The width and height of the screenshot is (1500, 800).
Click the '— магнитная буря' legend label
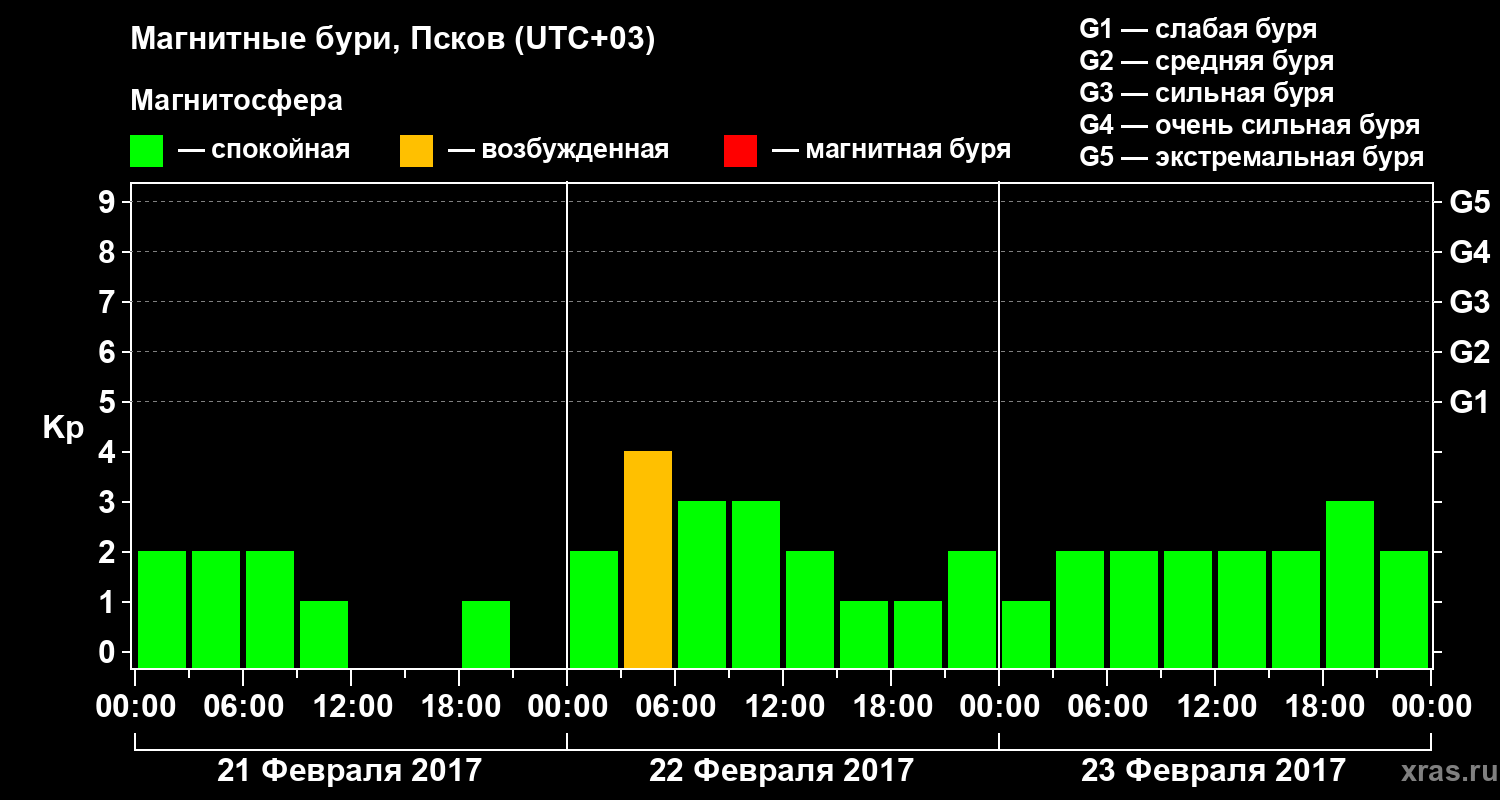click(892, 150)
